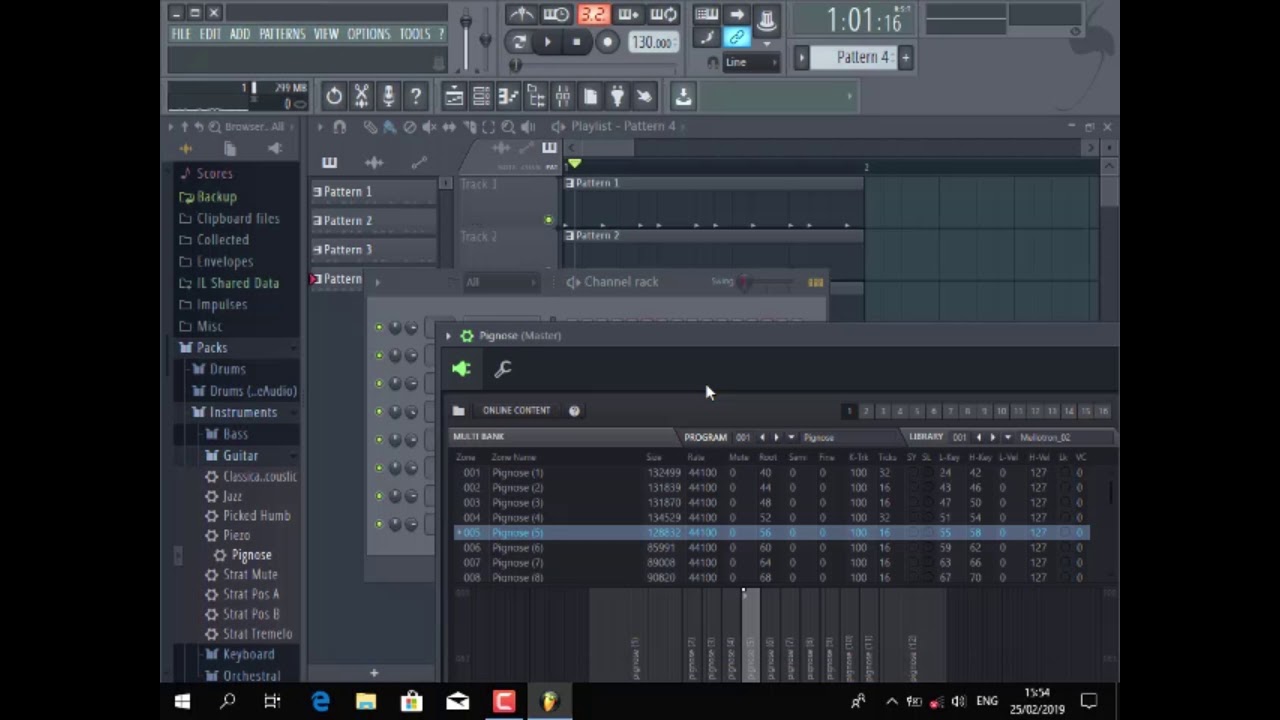Expand the Keyboard folder in browser

point(248,655)
